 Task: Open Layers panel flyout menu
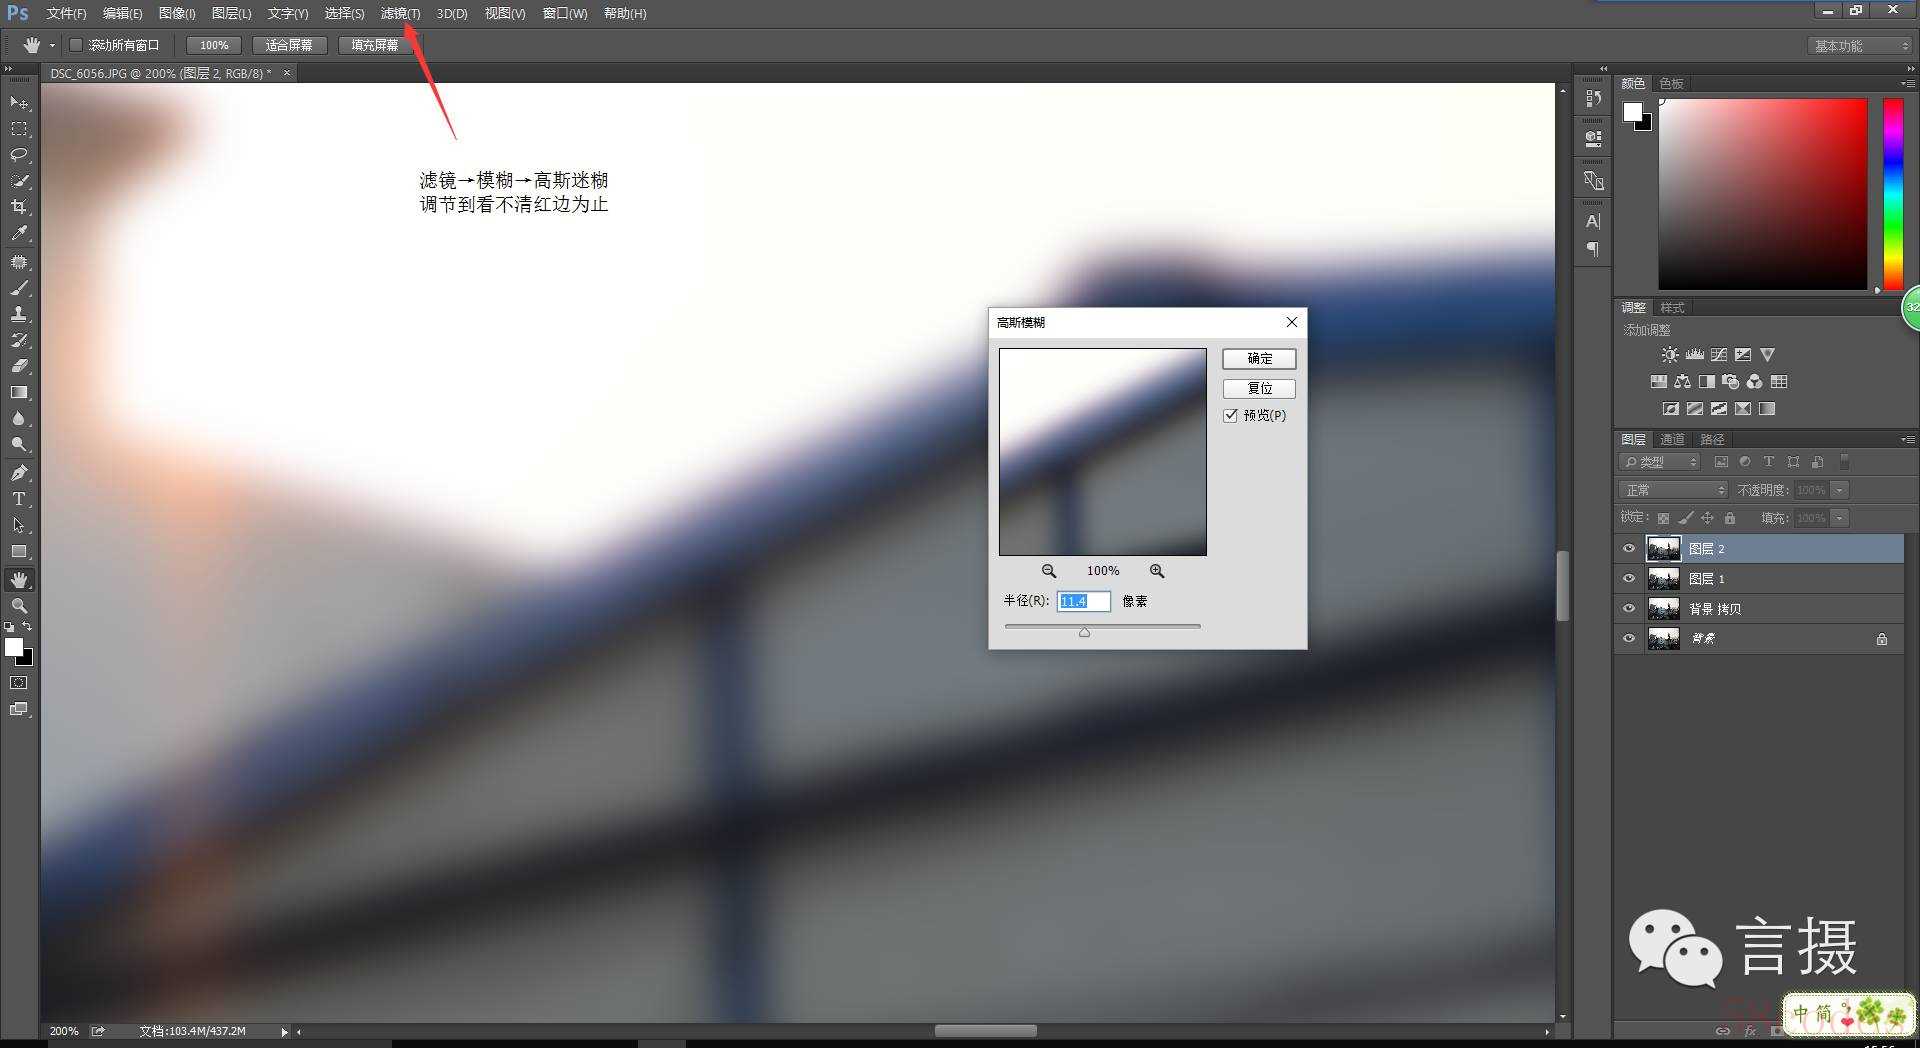tap(1907, 439)
